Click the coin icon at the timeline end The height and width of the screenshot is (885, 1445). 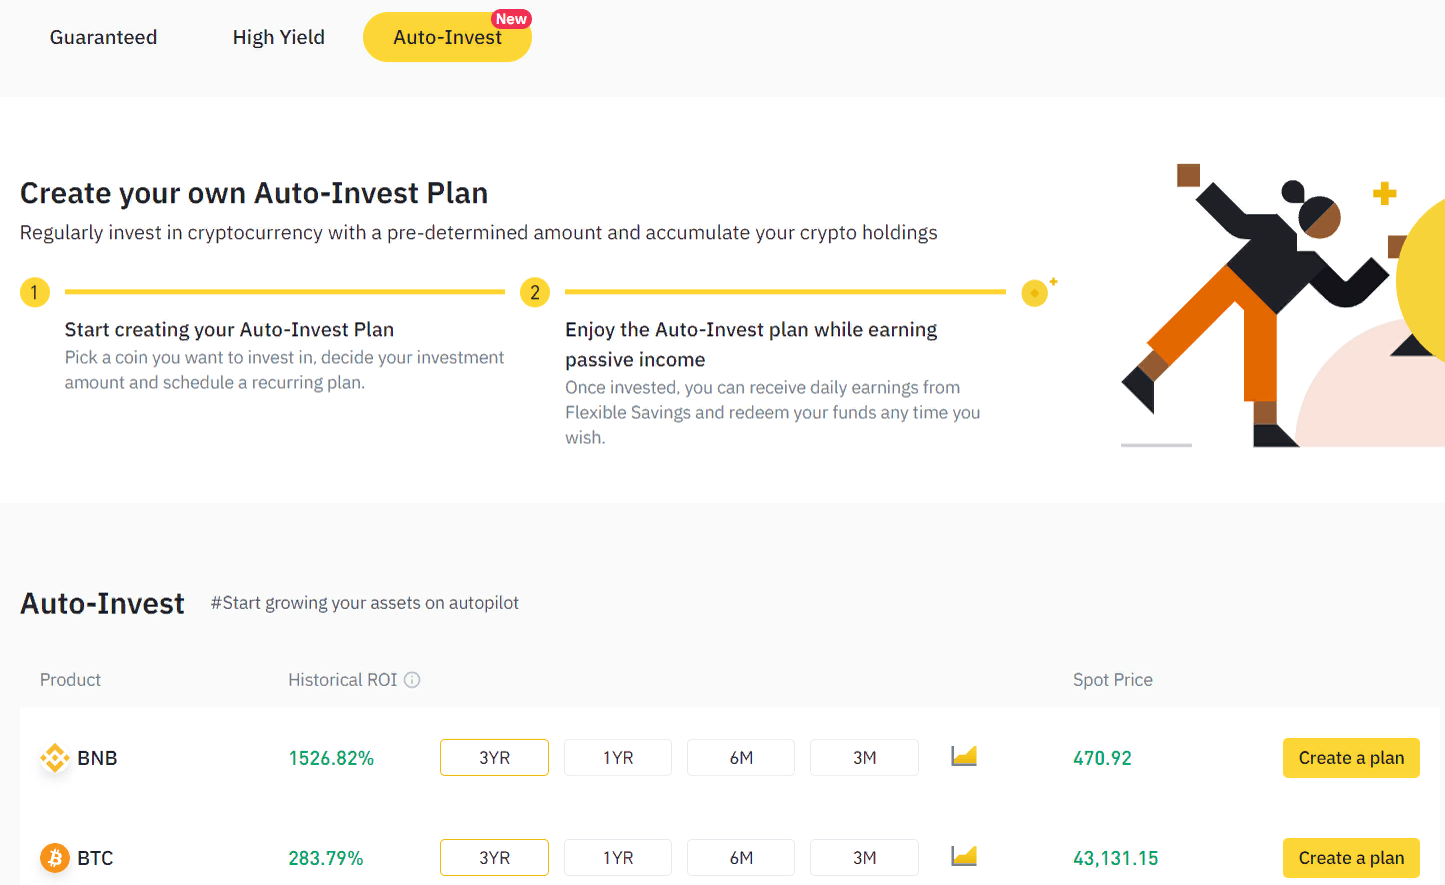tap(1034, 292)
